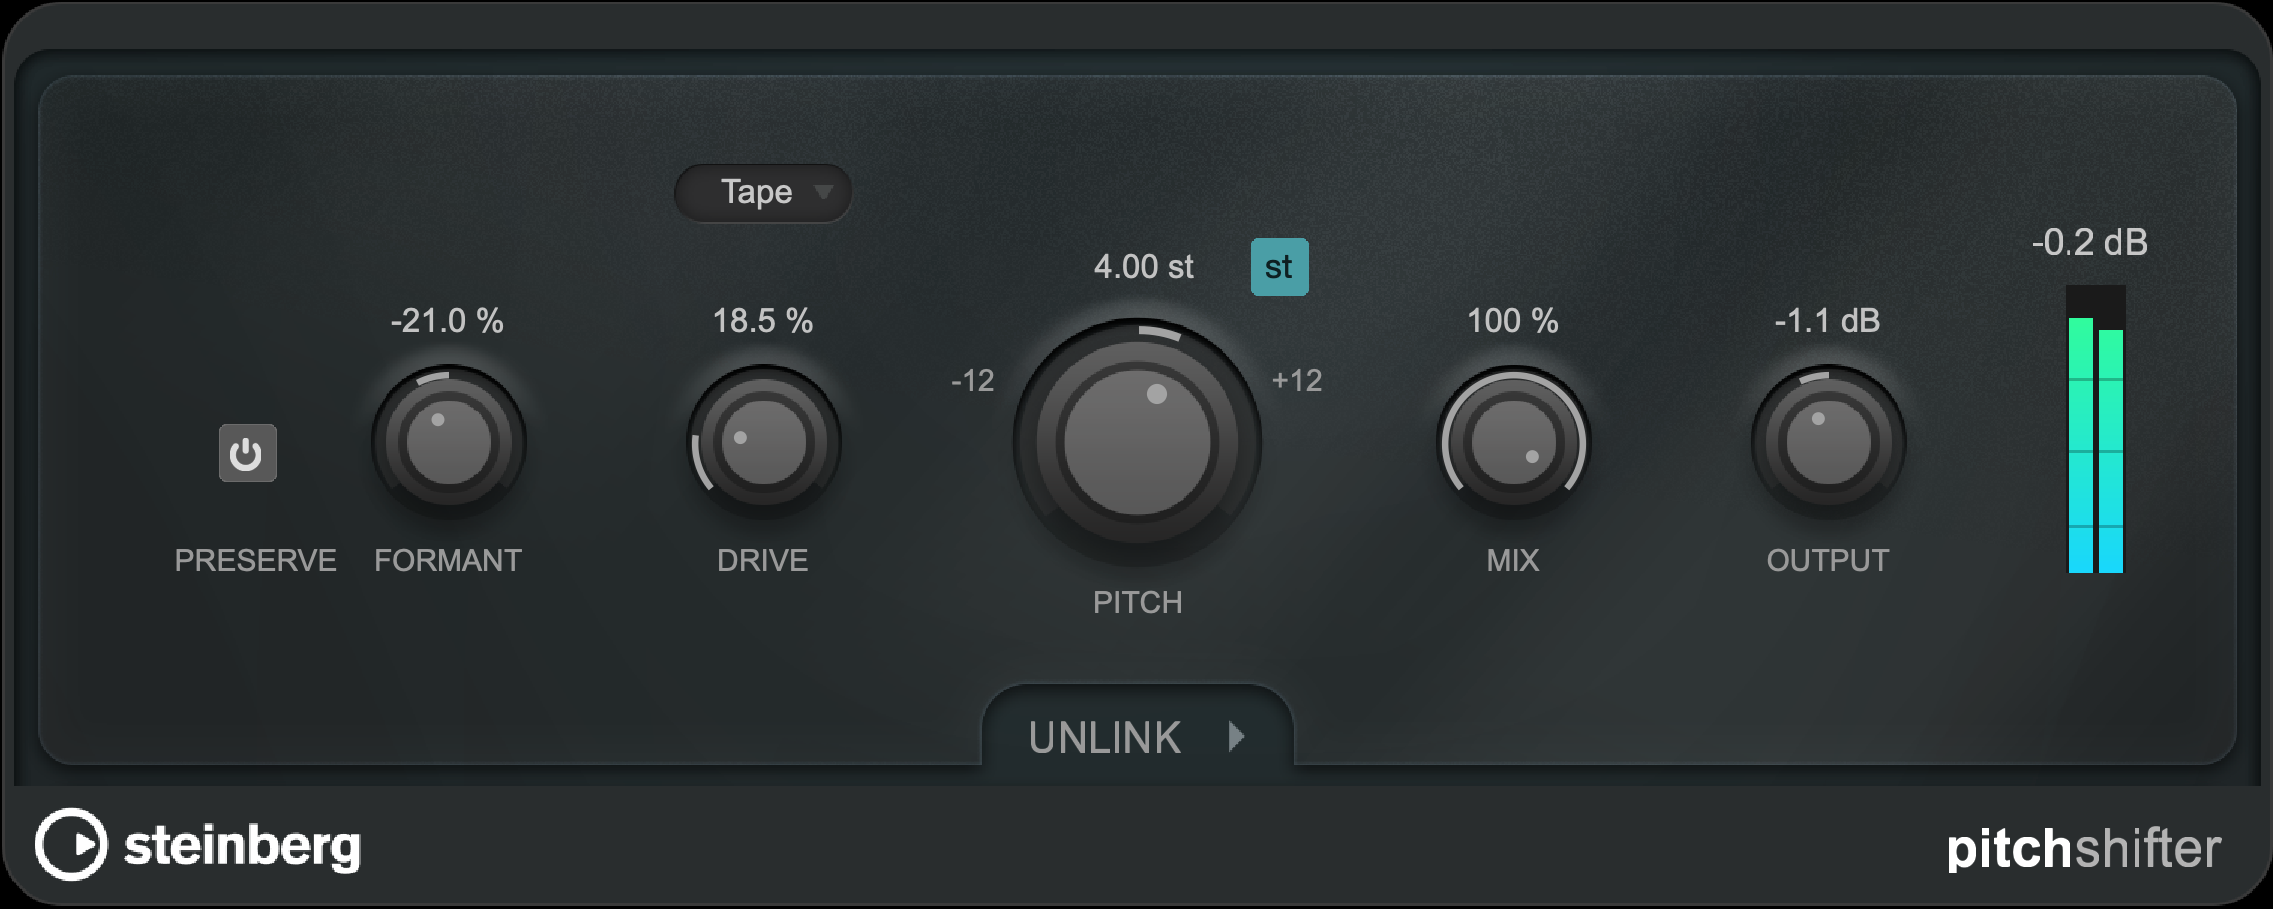Open the Tape mode dropdown
2273x909 pixels.
click(x=758, y=192)
